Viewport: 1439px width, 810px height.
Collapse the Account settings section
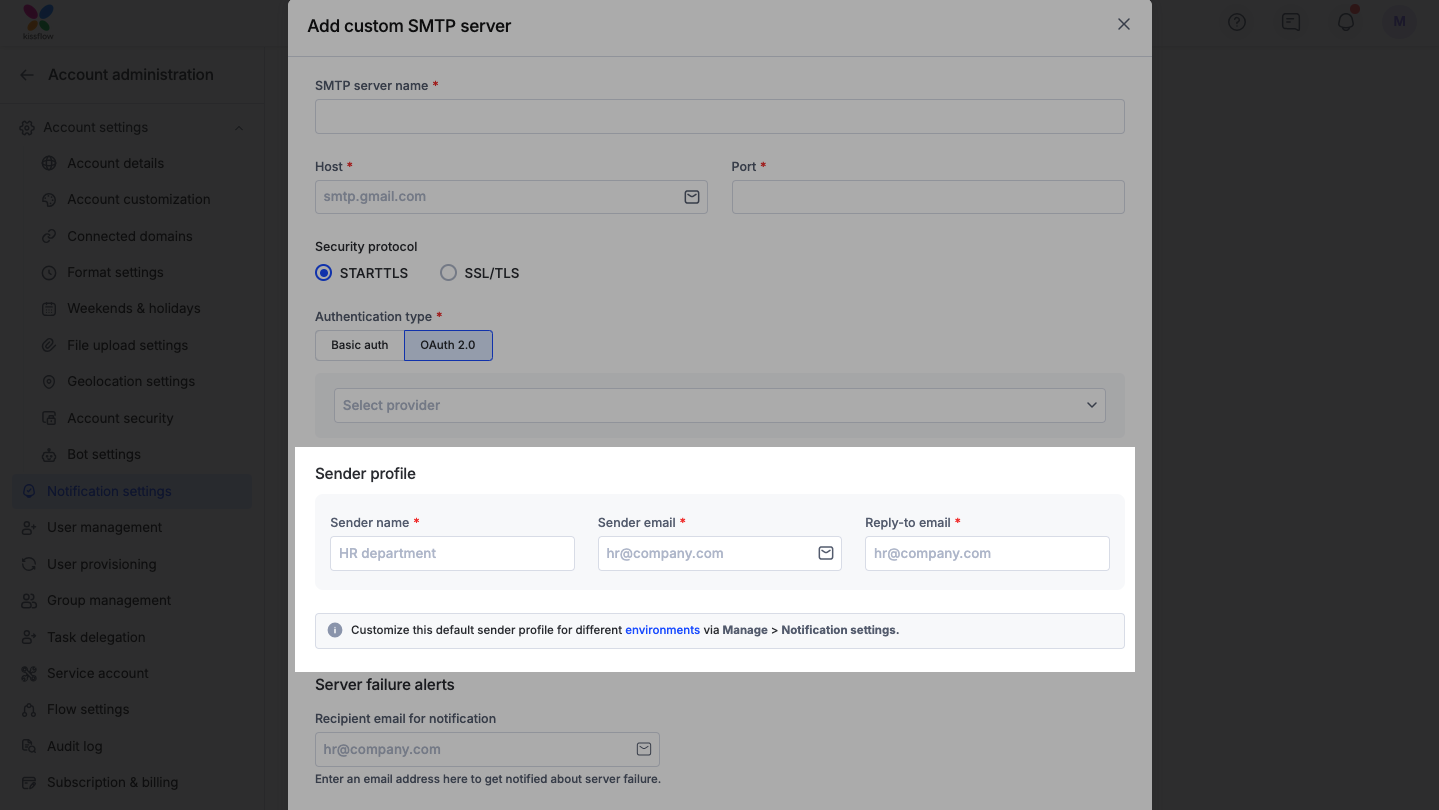coord(238,128)
